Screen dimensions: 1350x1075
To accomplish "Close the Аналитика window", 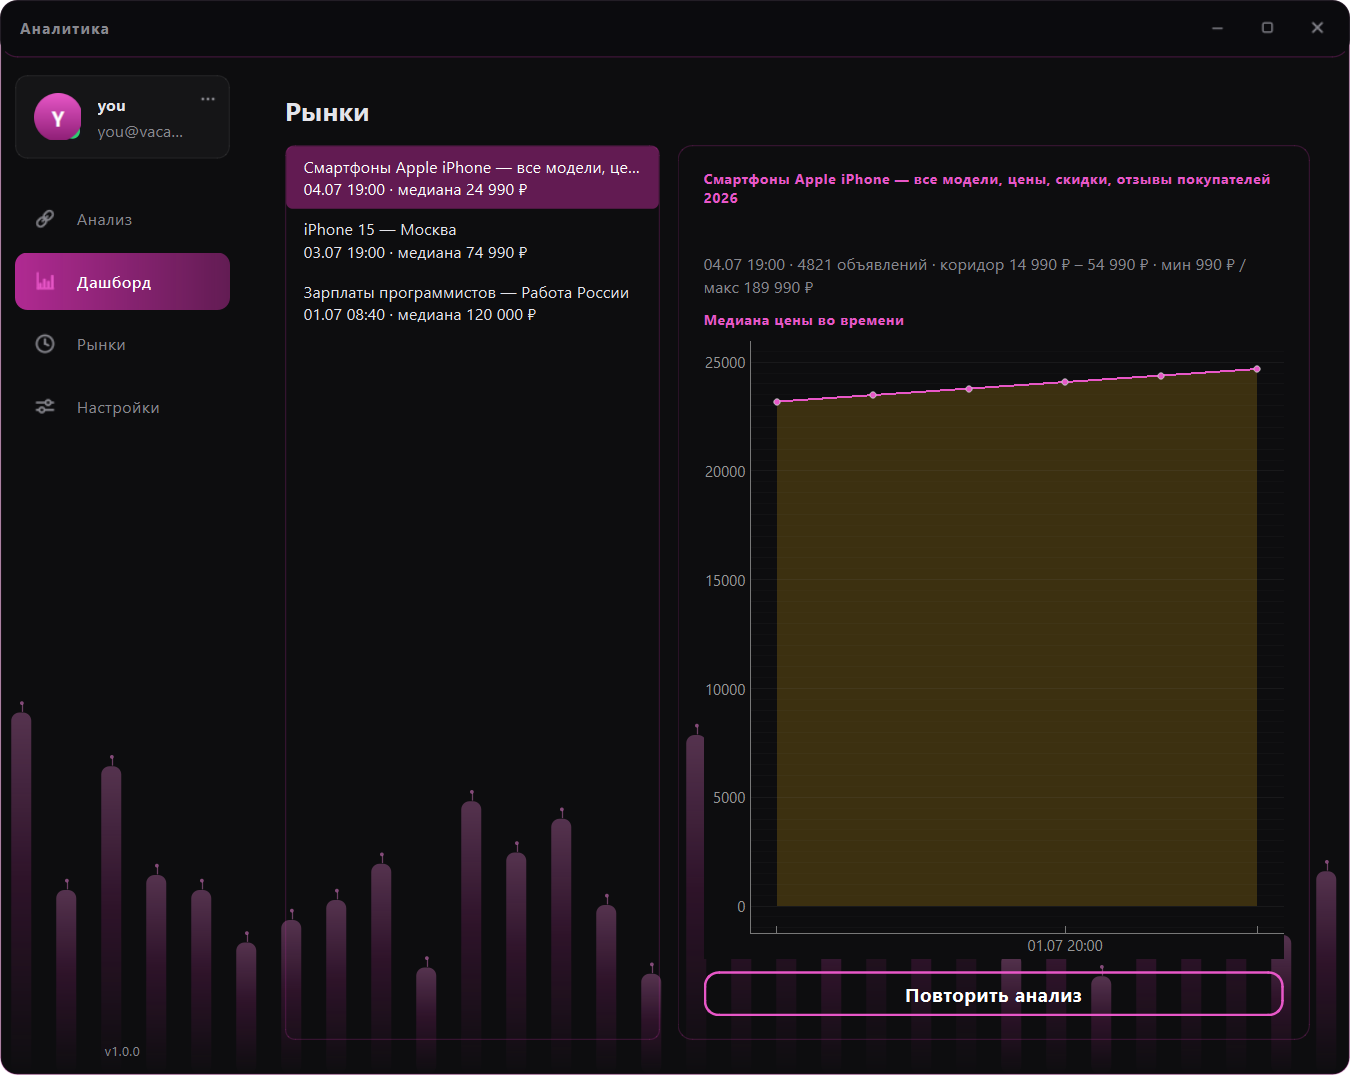I will point(1317,28).
